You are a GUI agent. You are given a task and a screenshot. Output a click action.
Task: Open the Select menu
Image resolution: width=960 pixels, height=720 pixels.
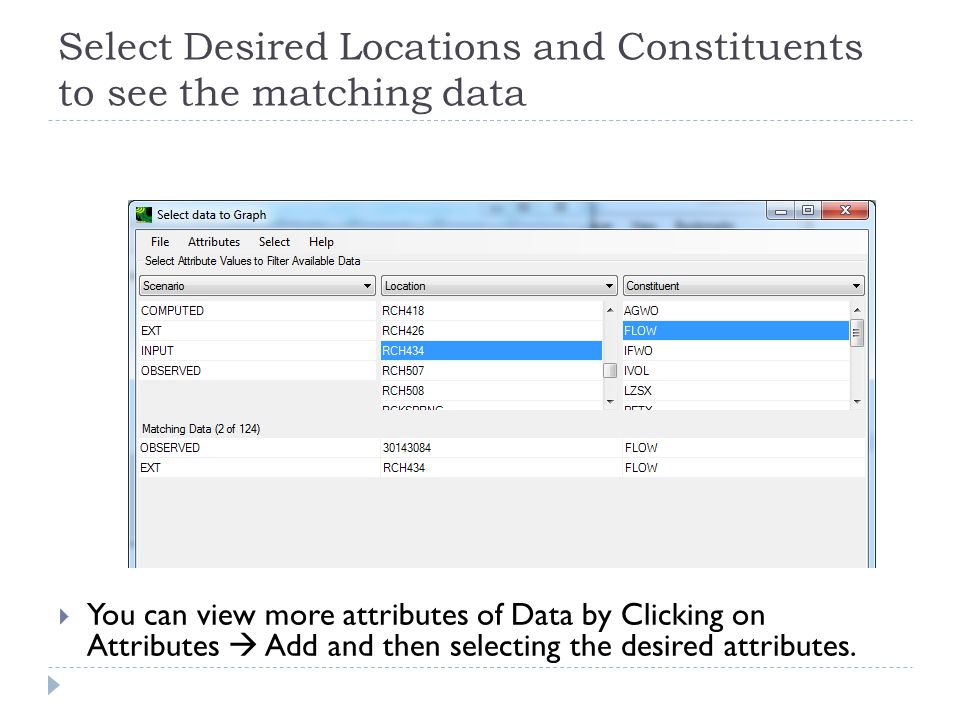(274, 242)
